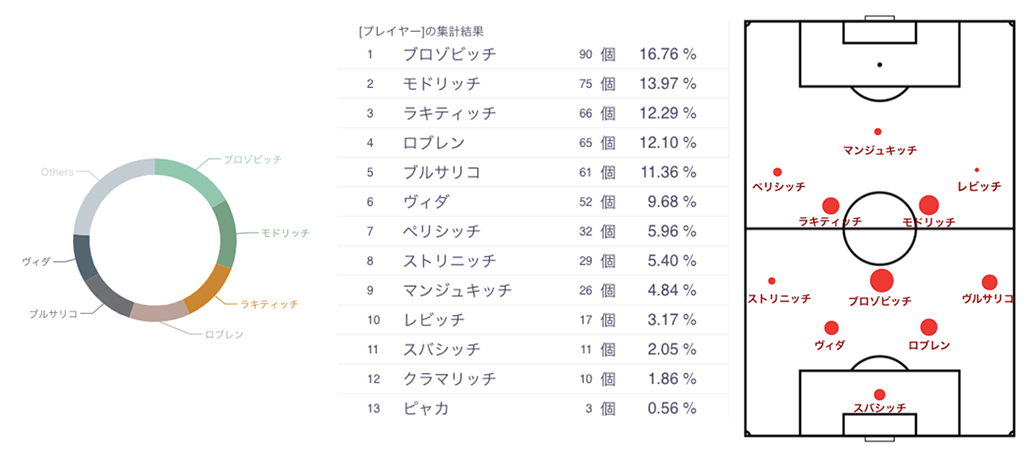Click the ヴルサリコ dot on the pitch
The image size is (1028, 452).
[x=989, y=282]
